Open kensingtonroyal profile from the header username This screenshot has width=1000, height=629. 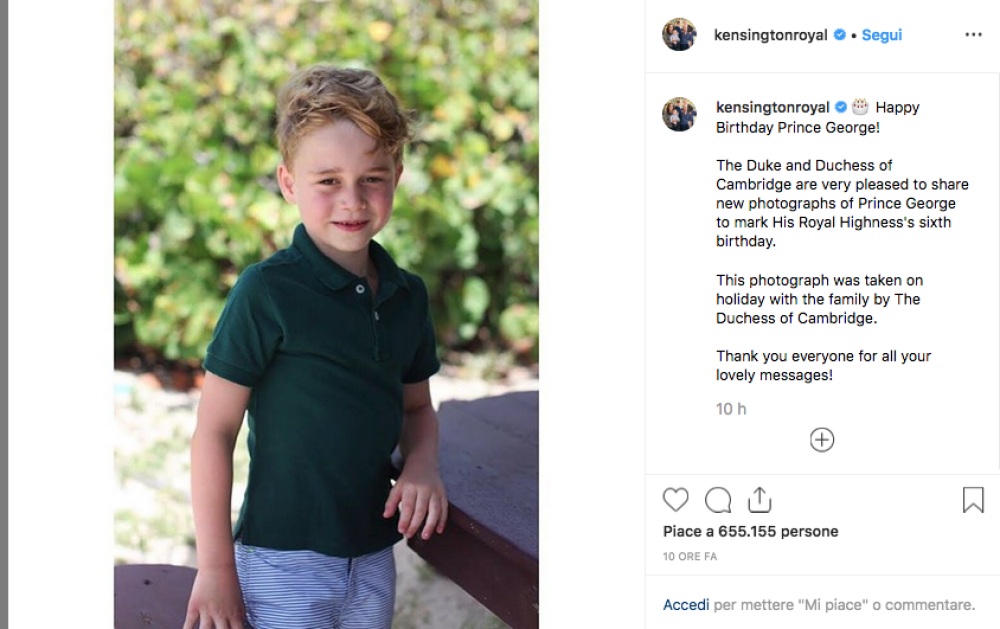[x=770, y=35]
